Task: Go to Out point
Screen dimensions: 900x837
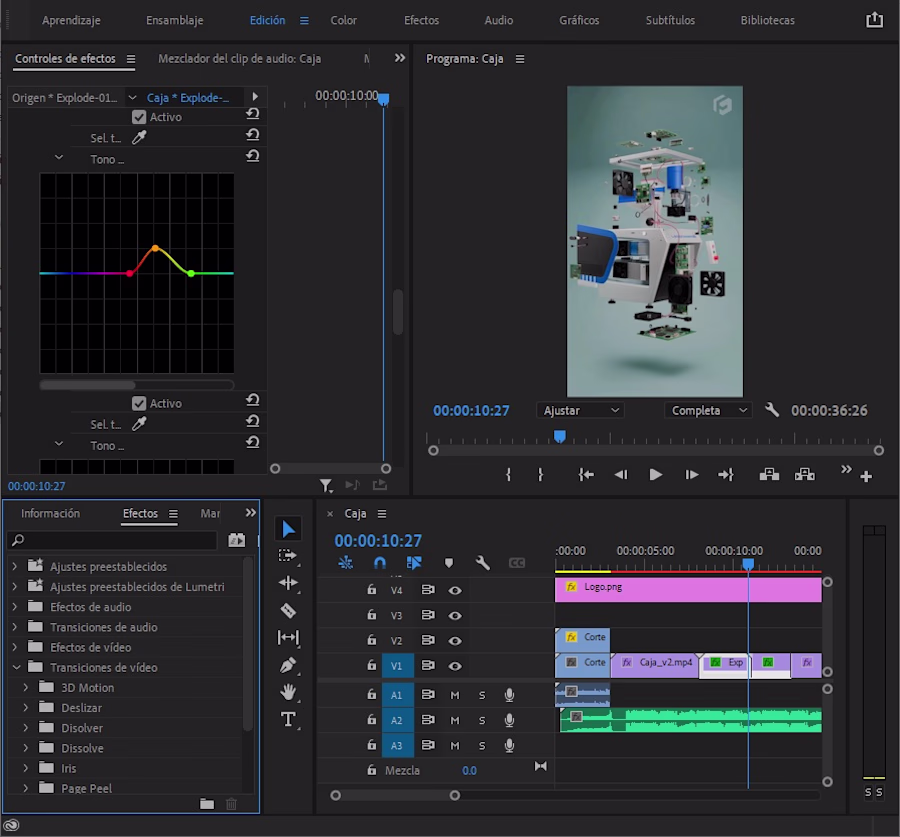Action: click(726, 475)
